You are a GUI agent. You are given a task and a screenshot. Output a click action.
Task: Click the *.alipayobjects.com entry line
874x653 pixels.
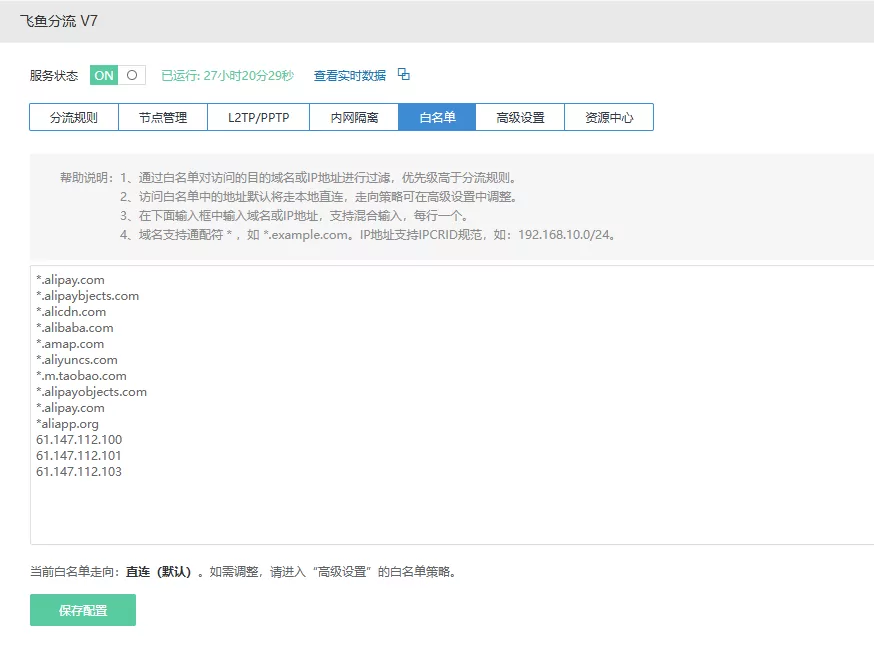[x=91, y=392]
